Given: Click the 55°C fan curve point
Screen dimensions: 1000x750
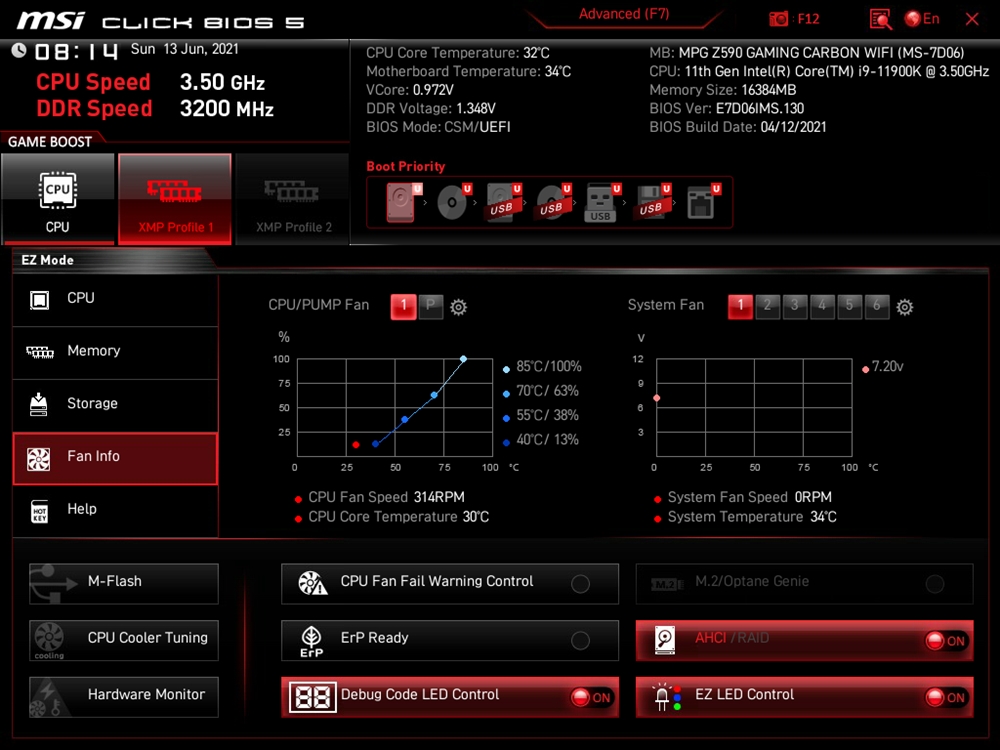Looking at the screenshot, I should (405, 420).
